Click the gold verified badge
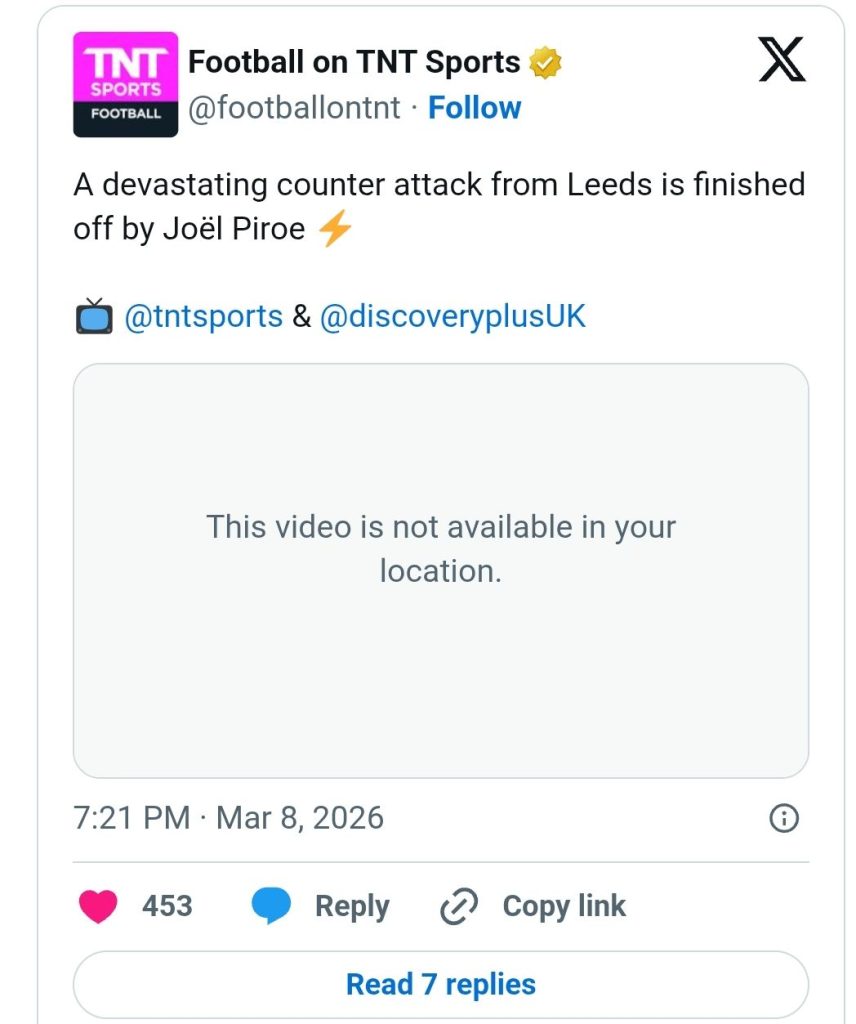Image resolution: width=856 pixels, height=1024 pixels. tap(545, 63)
